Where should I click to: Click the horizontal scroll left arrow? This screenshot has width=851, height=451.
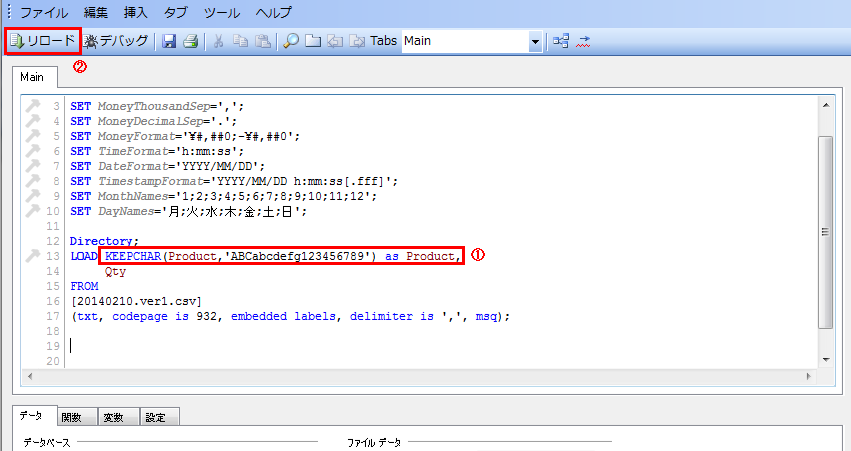click(x=30, y=376)
